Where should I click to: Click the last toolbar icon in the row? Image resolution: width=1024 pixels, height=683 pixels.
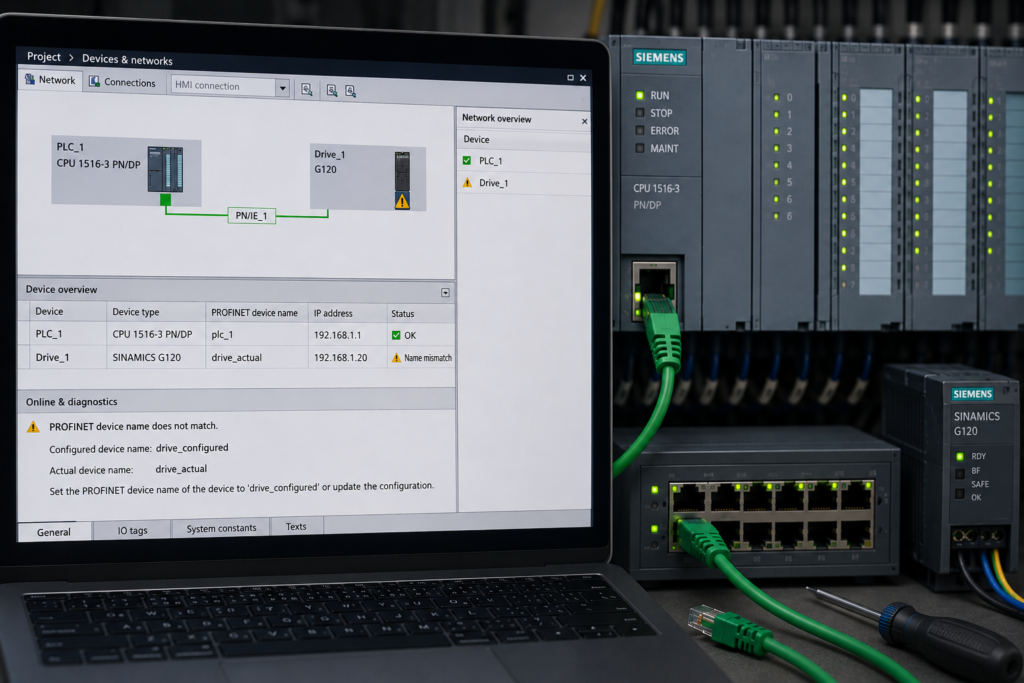click(x=351, y=91)
